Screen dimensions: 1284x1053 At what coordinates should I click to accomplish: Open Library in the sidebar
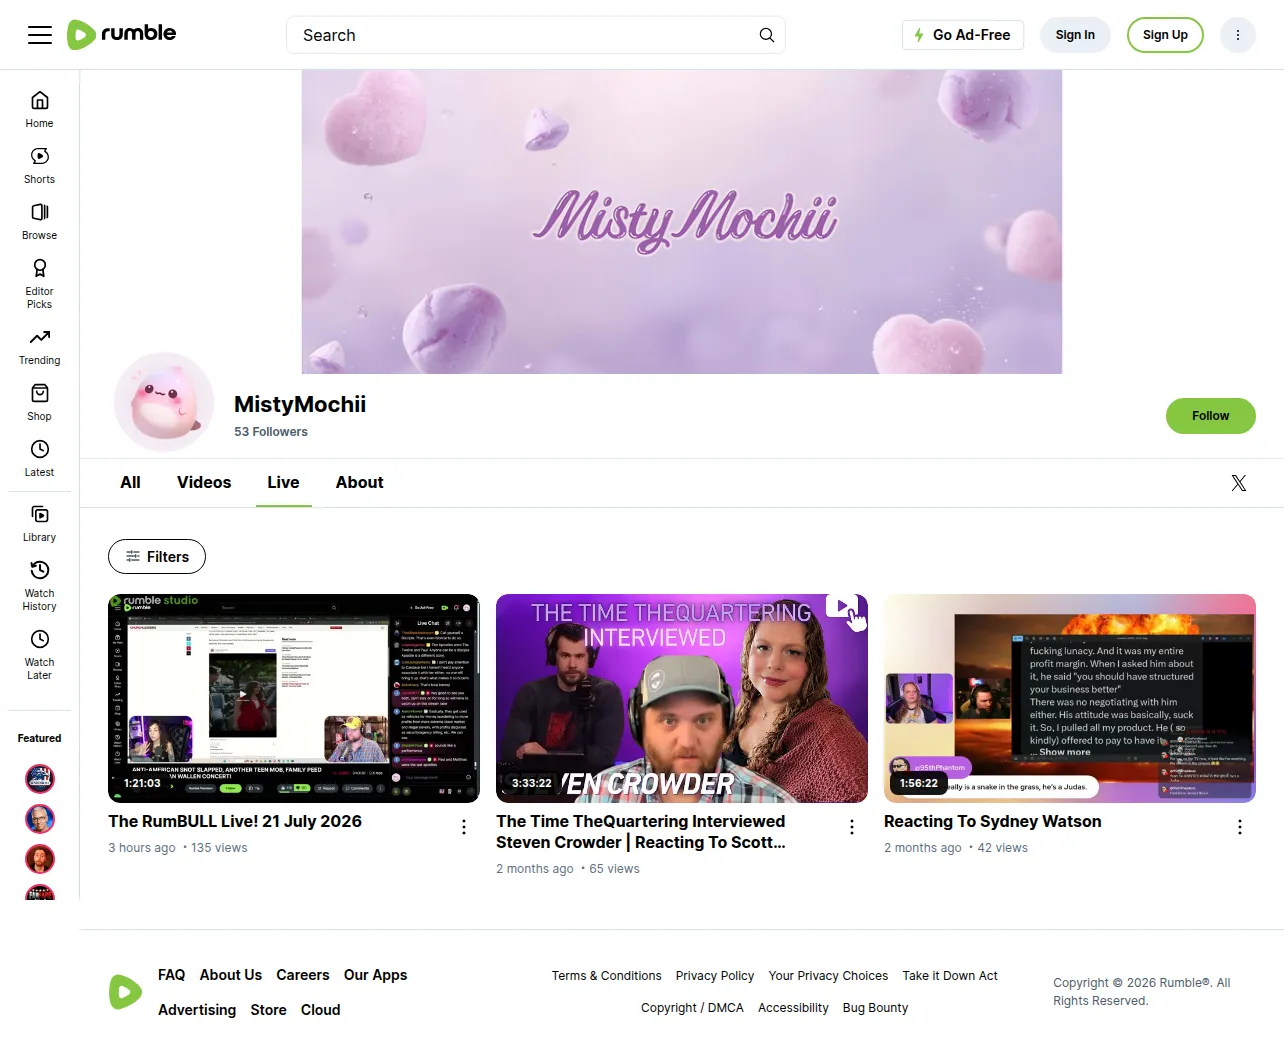(40, 523)
